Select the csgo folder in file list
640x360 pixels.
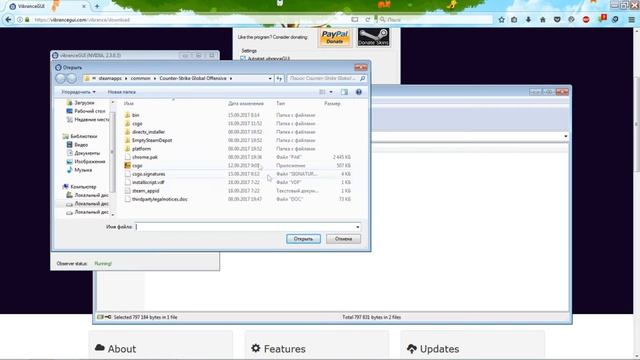(x=137, y=124)
